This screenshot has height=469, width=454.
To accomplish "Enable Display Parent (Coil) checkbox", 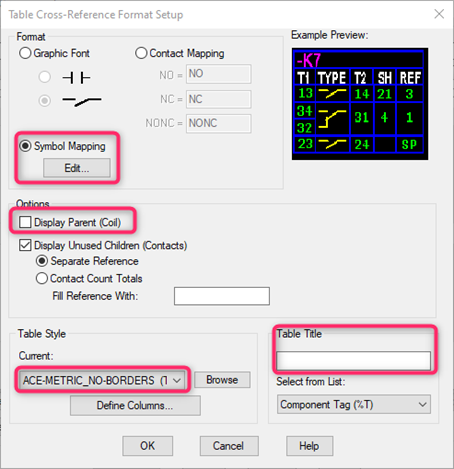I will click(25, 222).
